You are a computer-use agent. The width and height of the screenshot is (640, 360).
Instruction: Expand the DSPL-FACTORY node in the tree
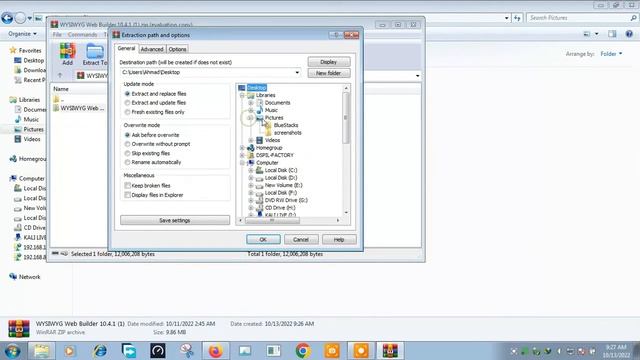coord(242,156)
